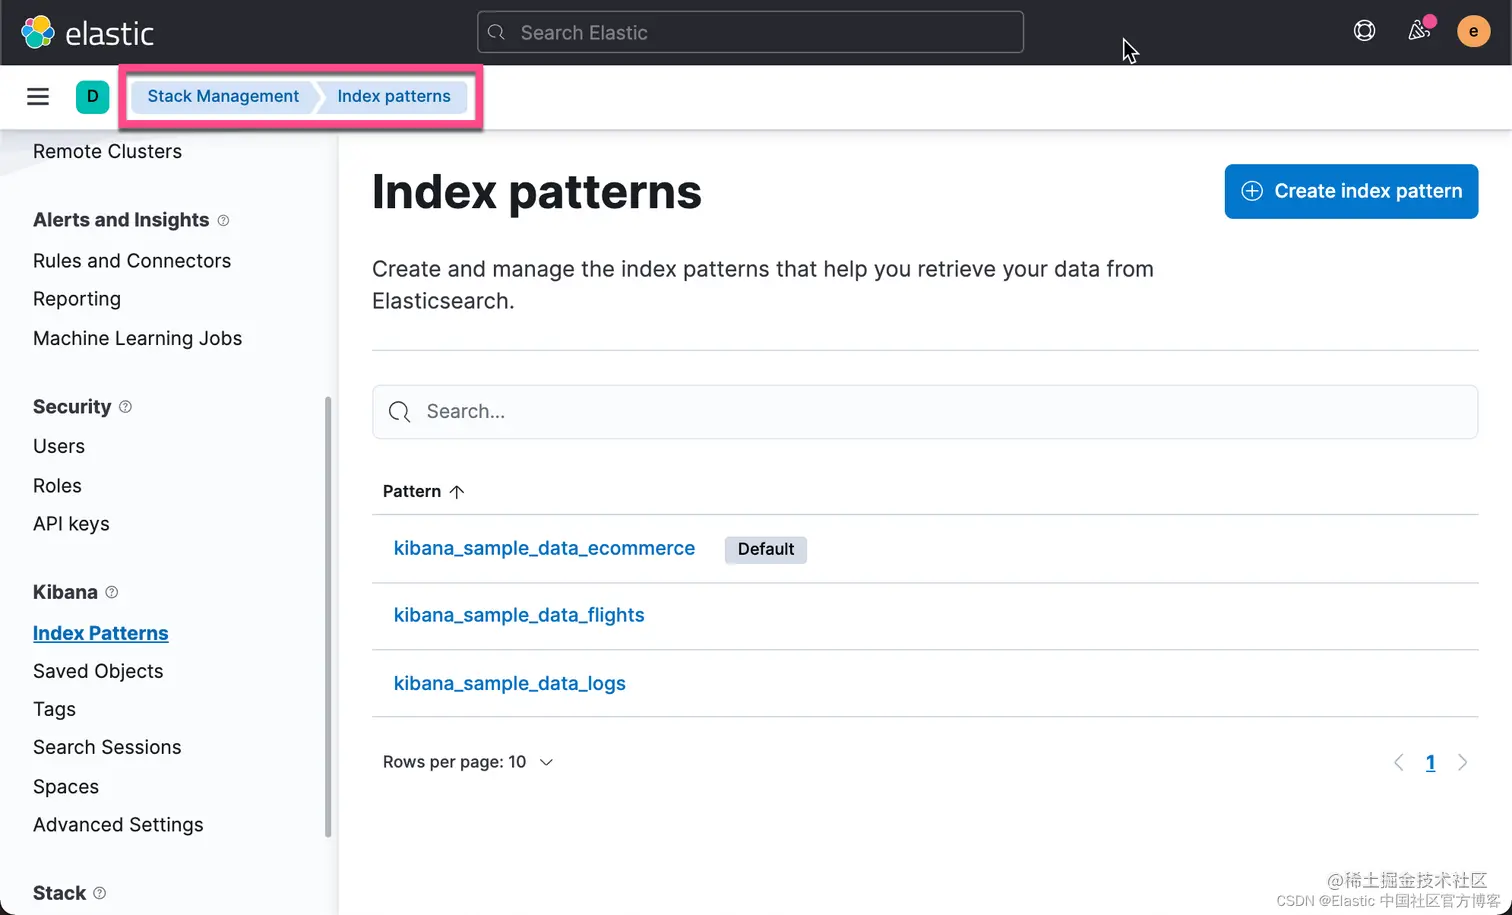The width and height of the screenshot is (1512, 915).
Task: Select page 1 in pagination
Action: click(x=1431, y=762)
